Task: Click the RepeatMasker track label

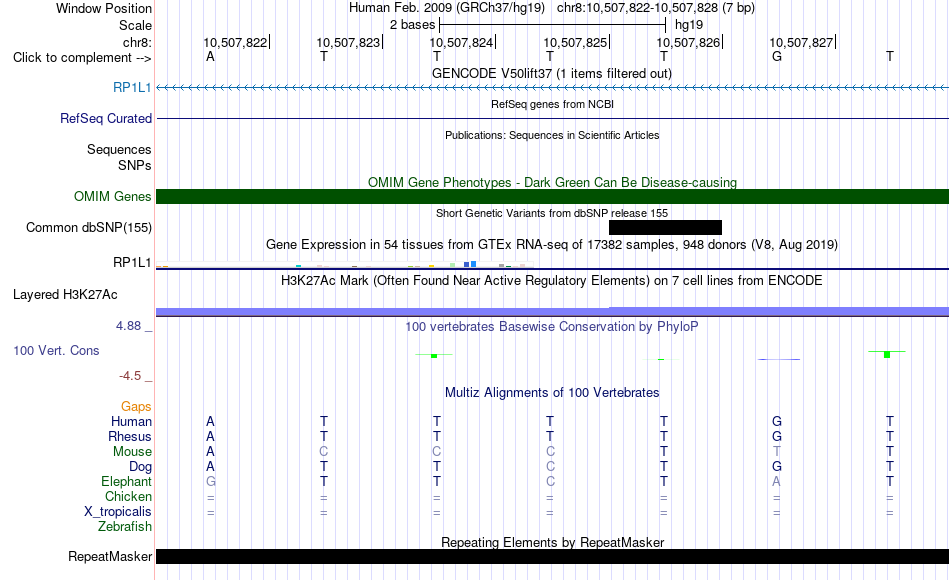Action: point(110,557)
